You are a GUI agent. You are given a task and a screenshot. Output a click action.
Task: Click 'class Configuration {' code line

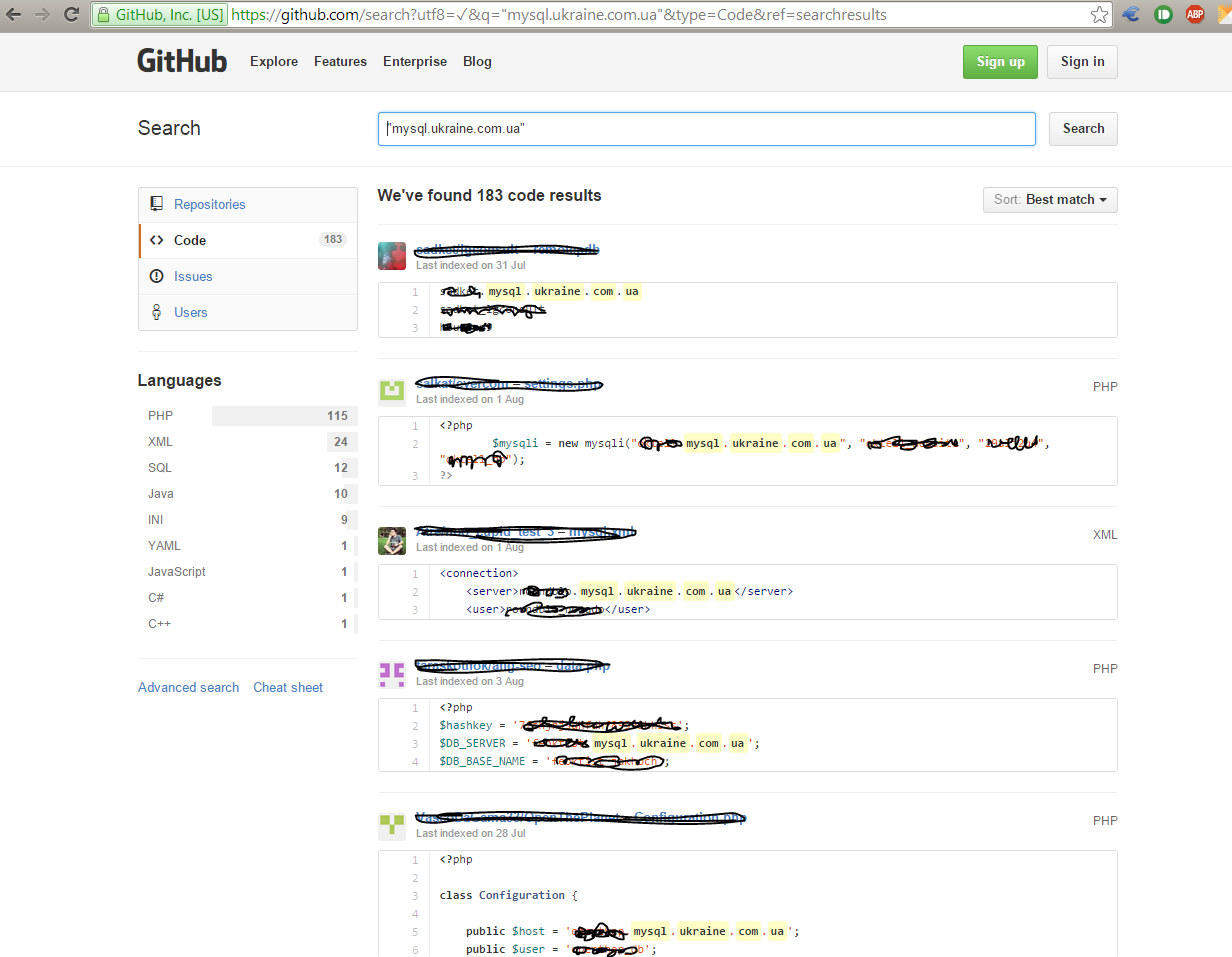click(x=509, y=895)
